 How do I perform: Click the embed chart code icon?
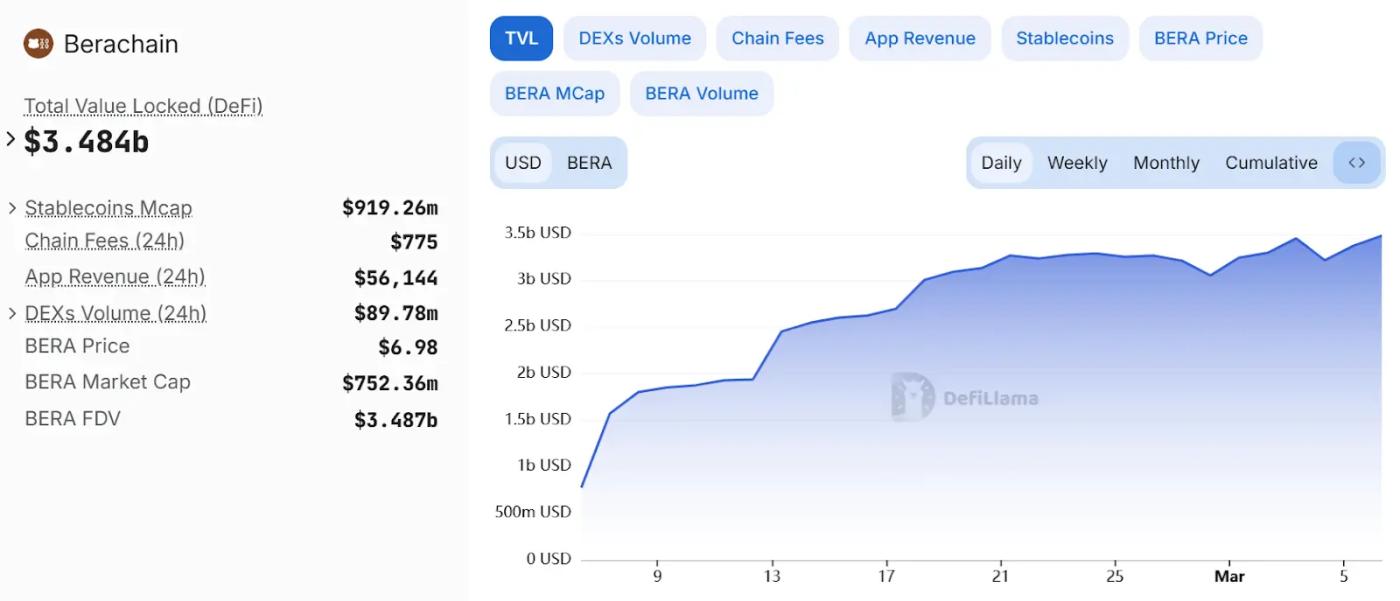point(1356,163)
